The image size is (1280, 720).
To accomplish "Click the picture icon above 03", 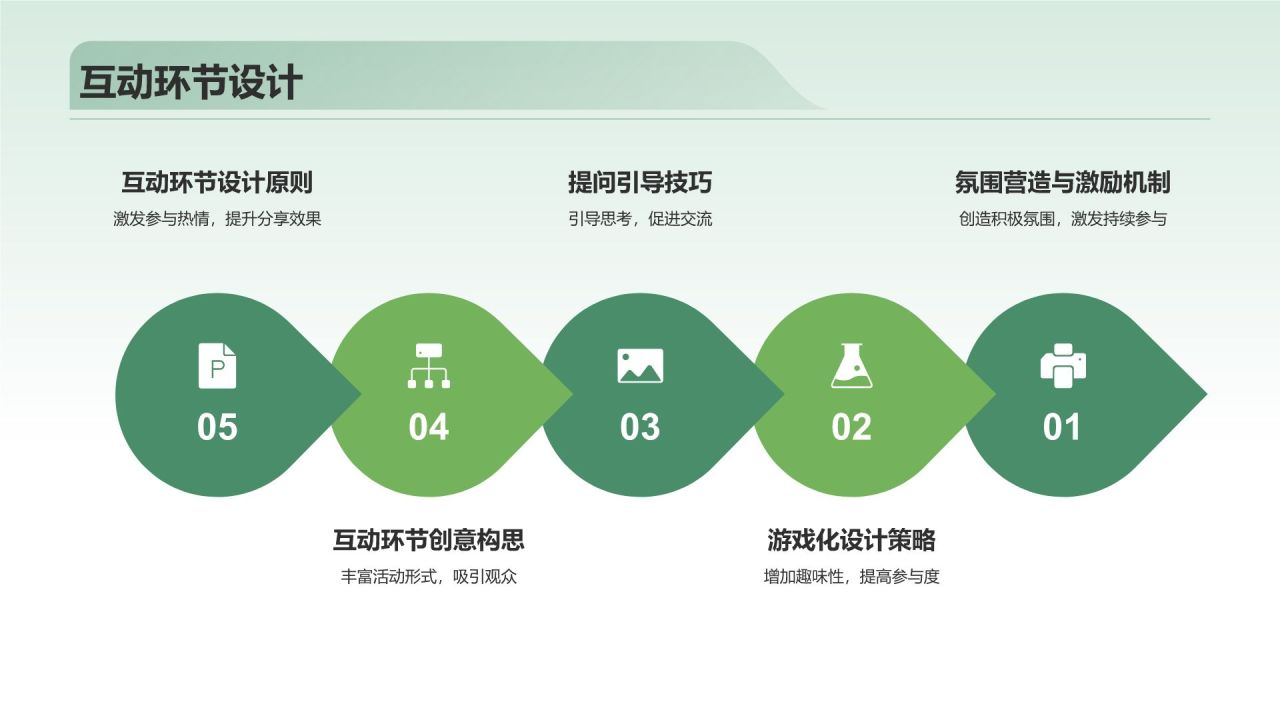I will tap(640, 366).
